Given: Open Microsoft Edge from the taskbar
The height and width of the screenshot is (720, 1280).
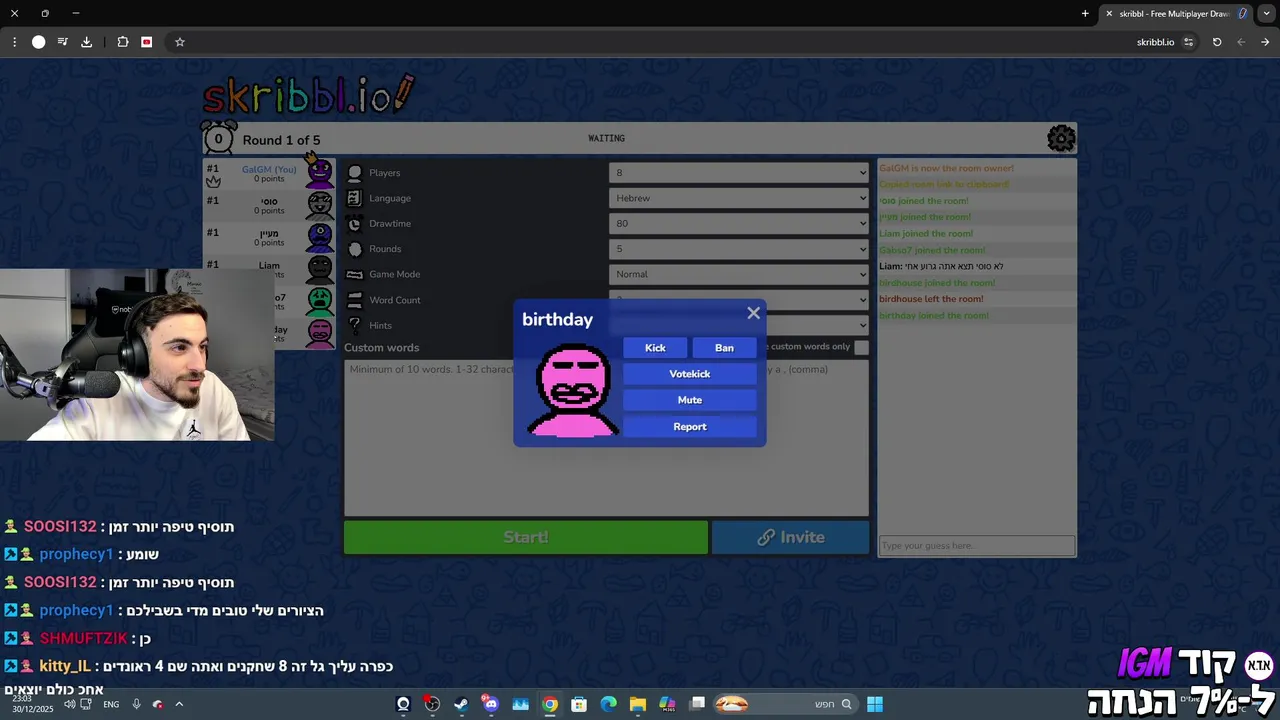Looking at the screenshot, I should [x=608, y=704].
